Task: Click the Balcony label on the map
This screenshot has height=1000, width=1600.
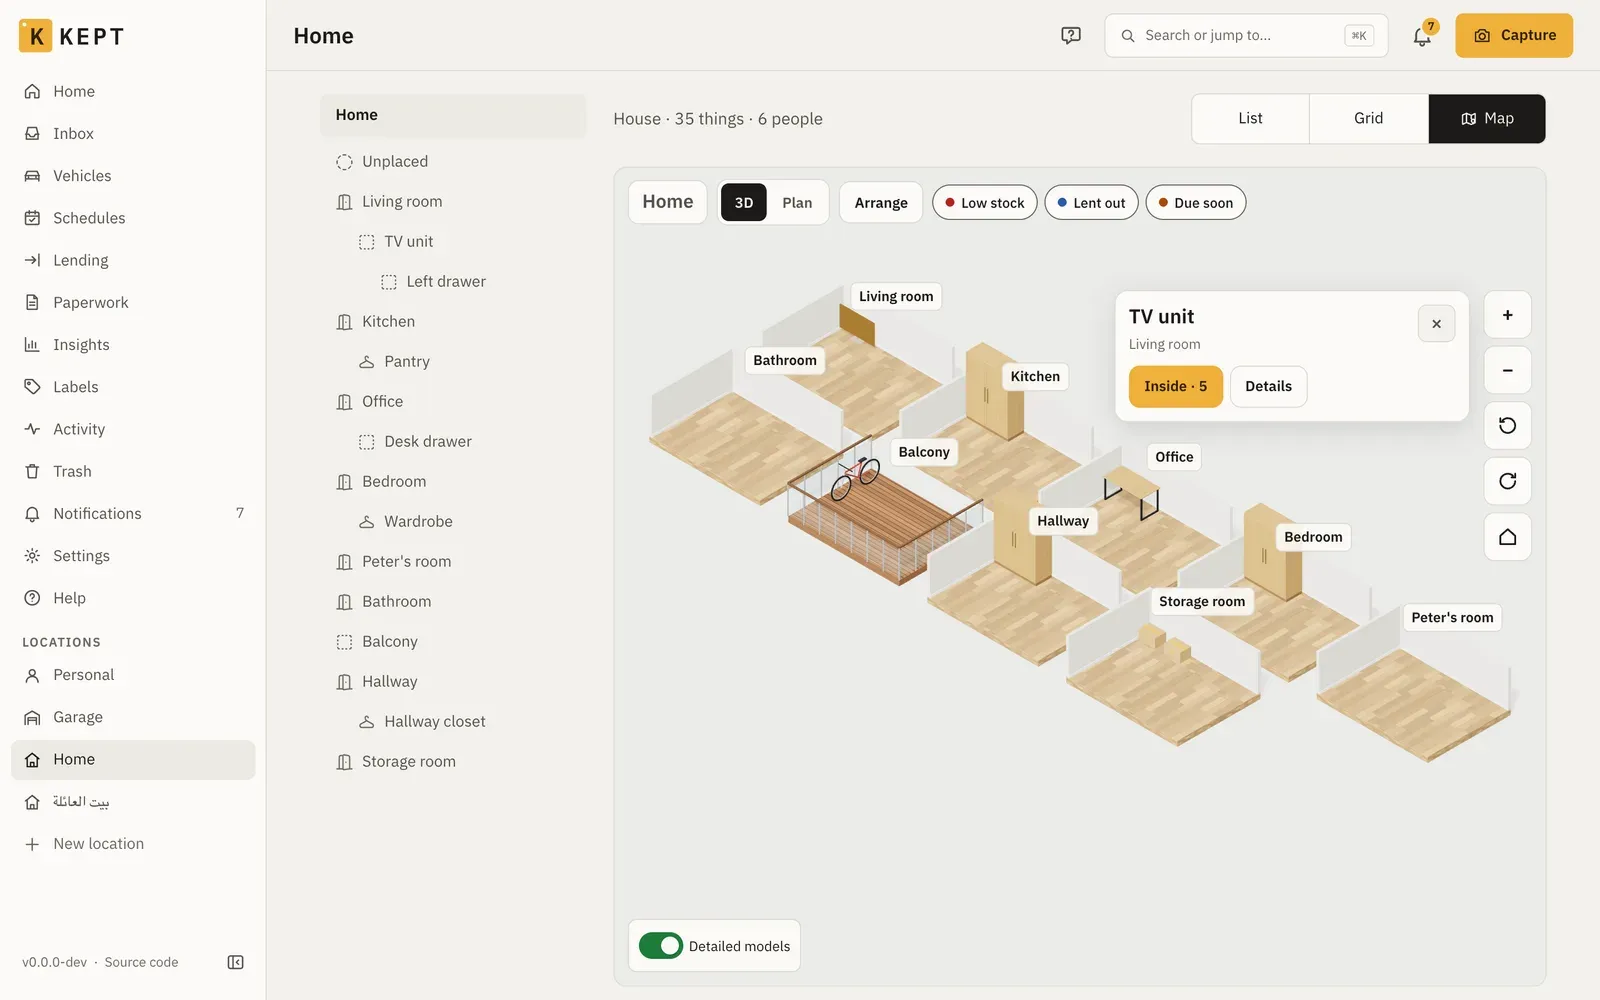Action: pos(924,452)
